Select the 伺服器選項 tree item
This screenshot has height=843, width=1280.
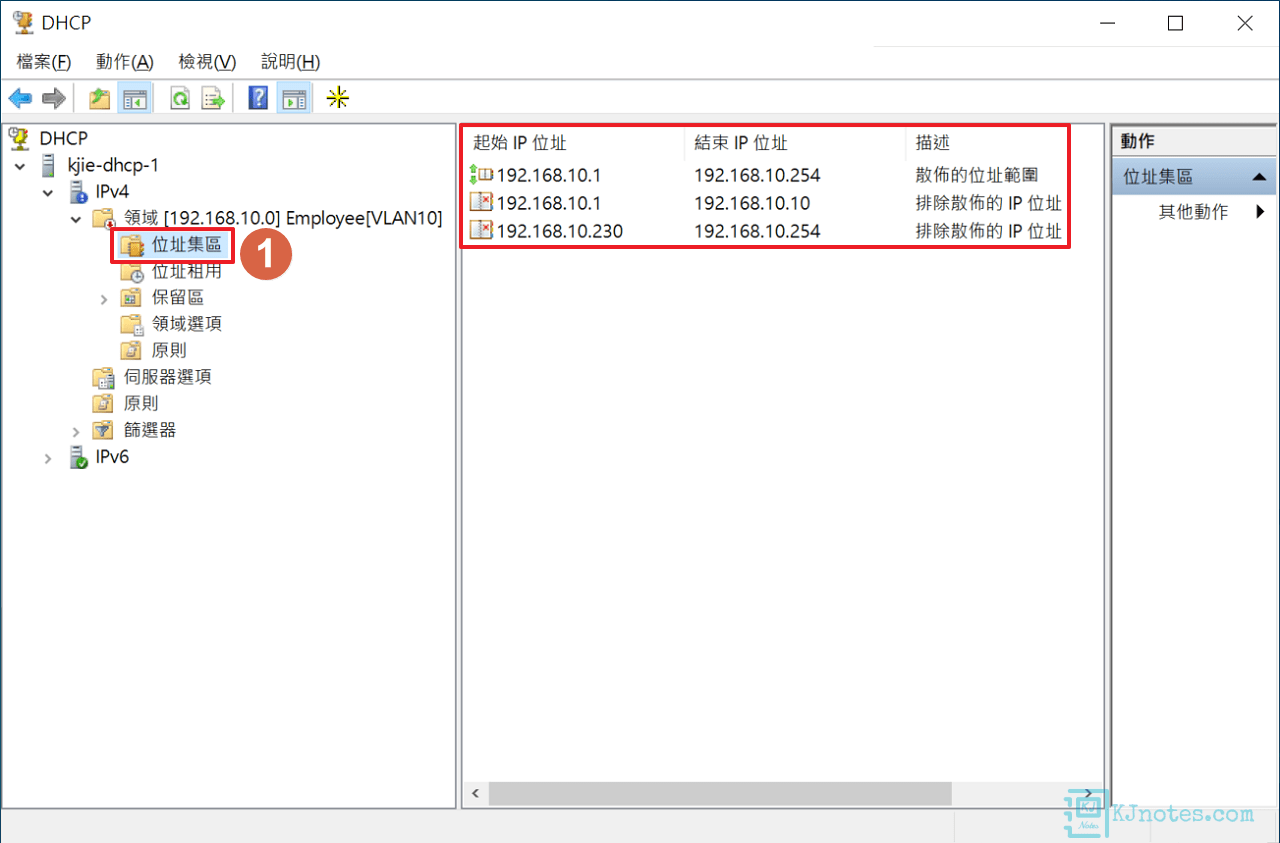tap(168, 377)
